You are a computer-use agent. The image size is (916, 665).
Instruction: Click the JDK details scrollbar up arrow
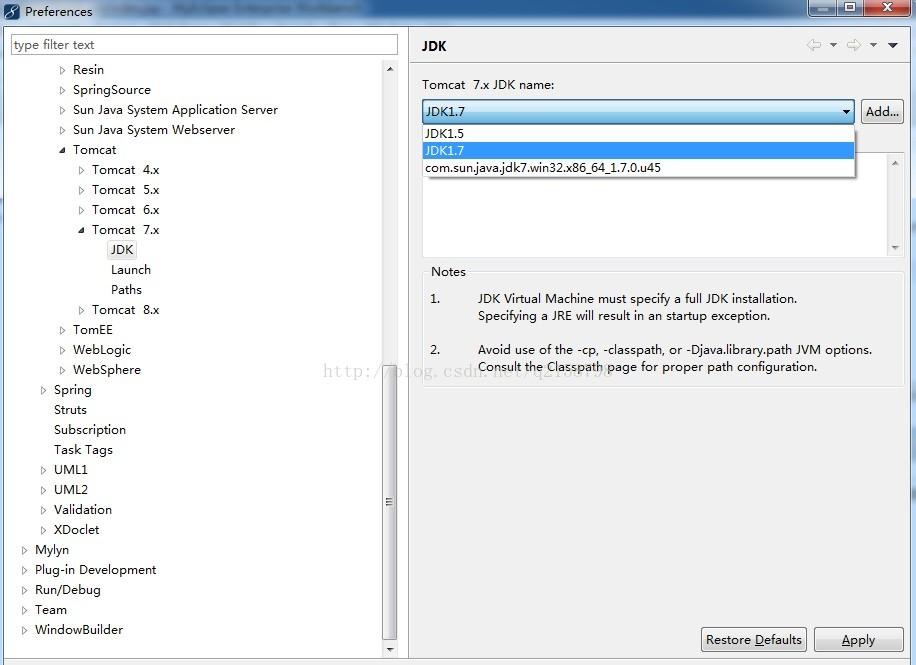pos(895,163)
